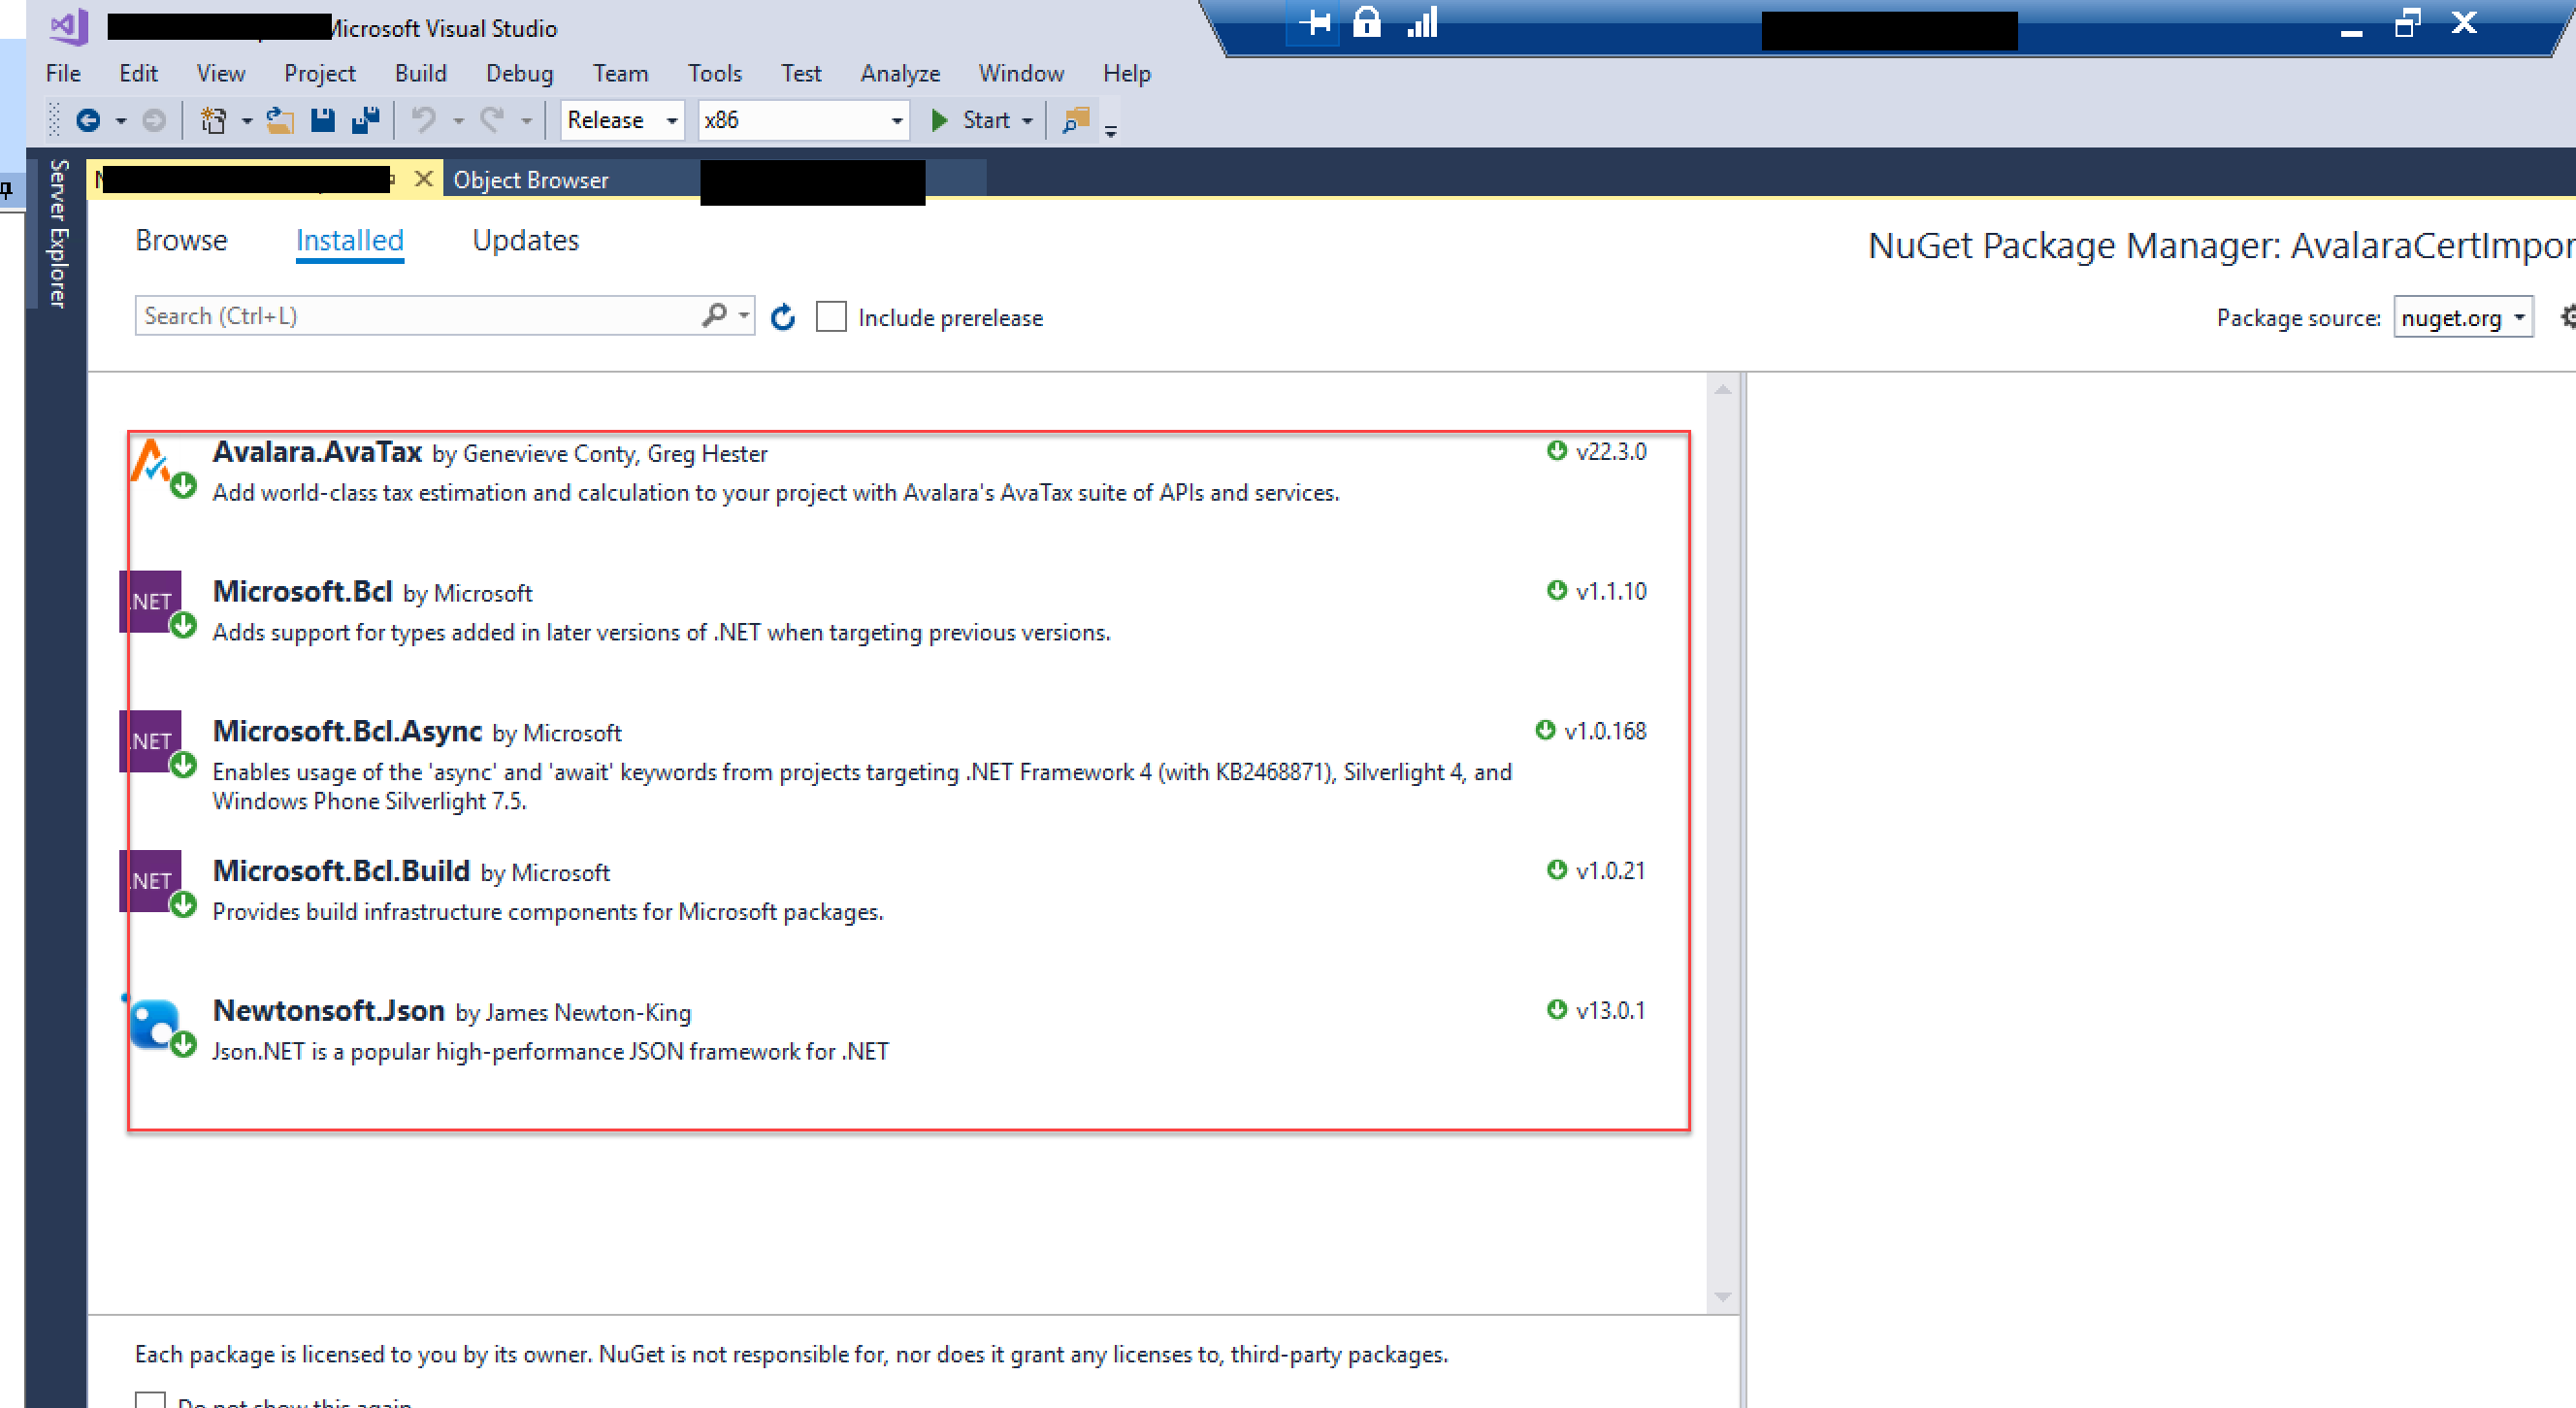This screenshot has height=1408, width=2576.
Task: Click the v1.0.21 version for Microsoft.Bcl.Build
Action: coord(1610,872)
